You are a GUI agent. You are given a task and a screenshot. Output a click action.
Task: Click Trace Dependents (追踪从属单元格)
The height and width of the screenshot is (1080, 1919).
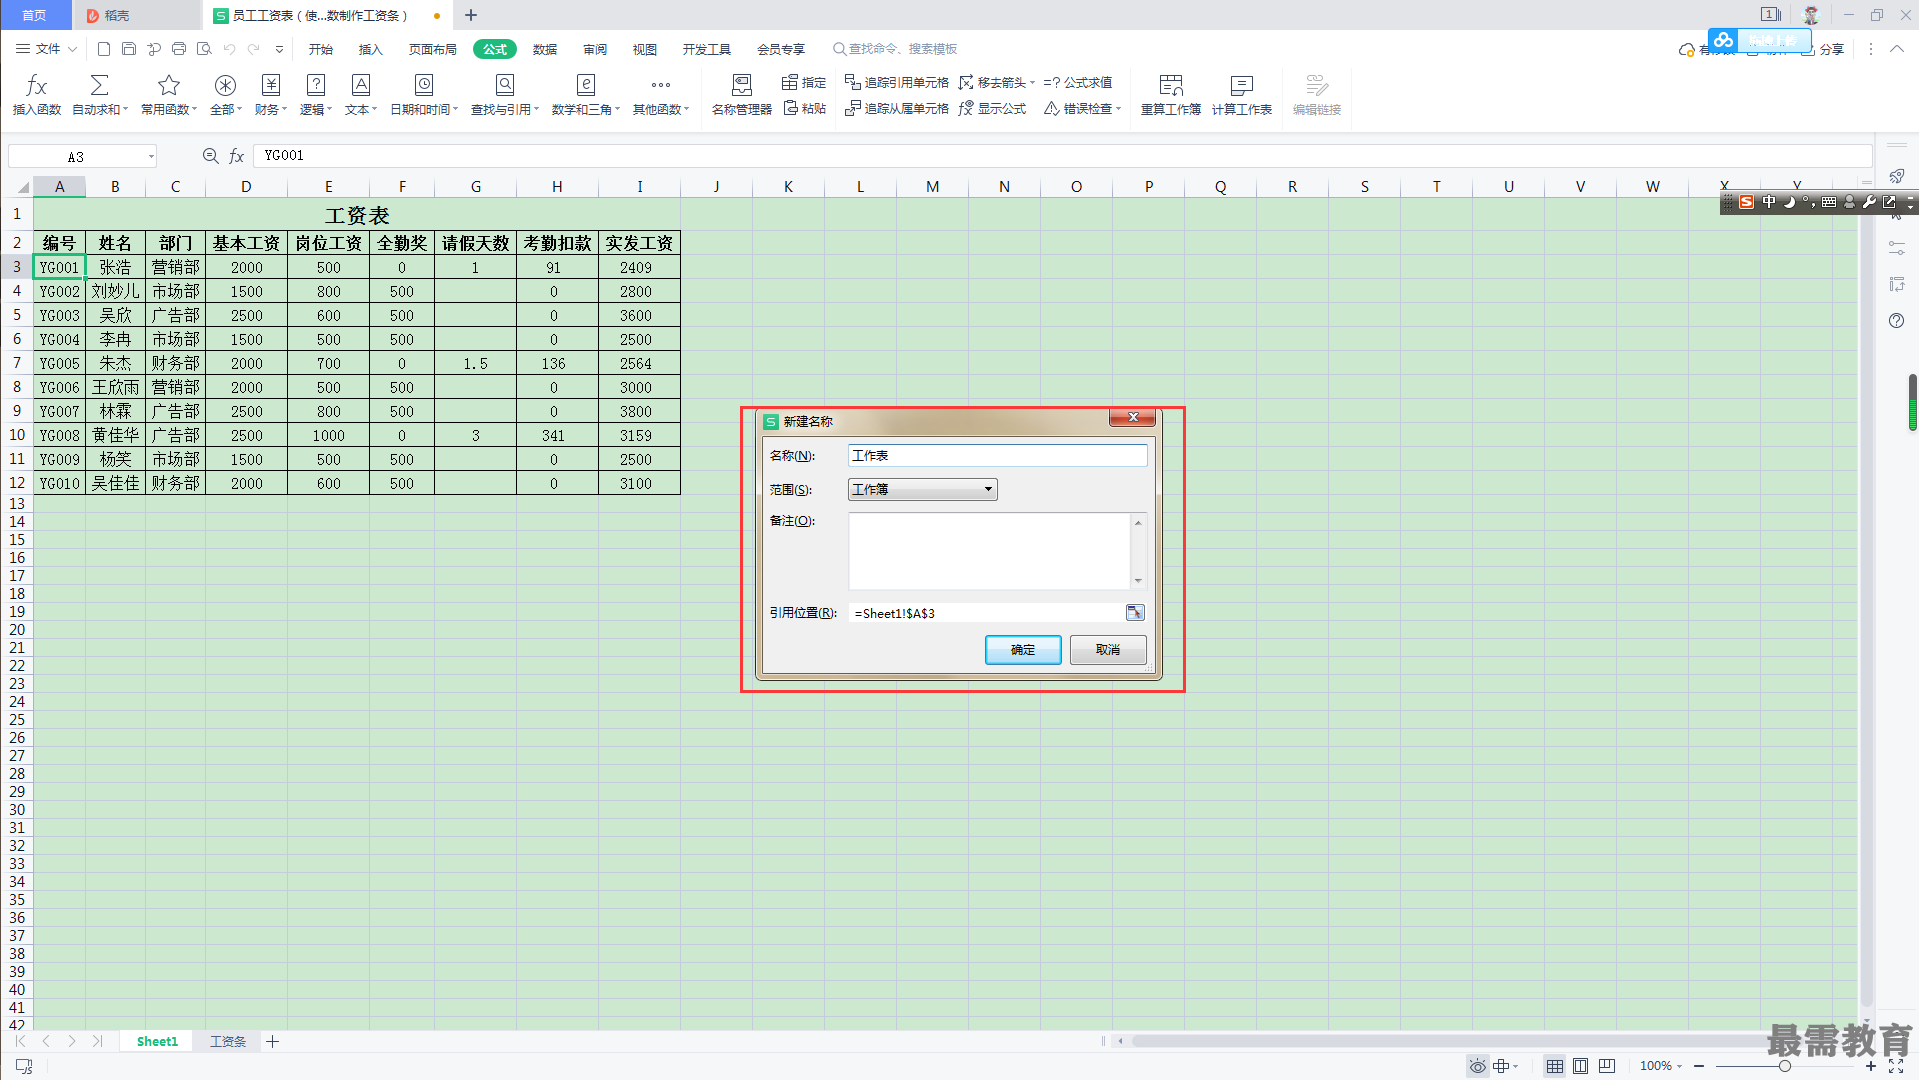click(x=897, y=109)
